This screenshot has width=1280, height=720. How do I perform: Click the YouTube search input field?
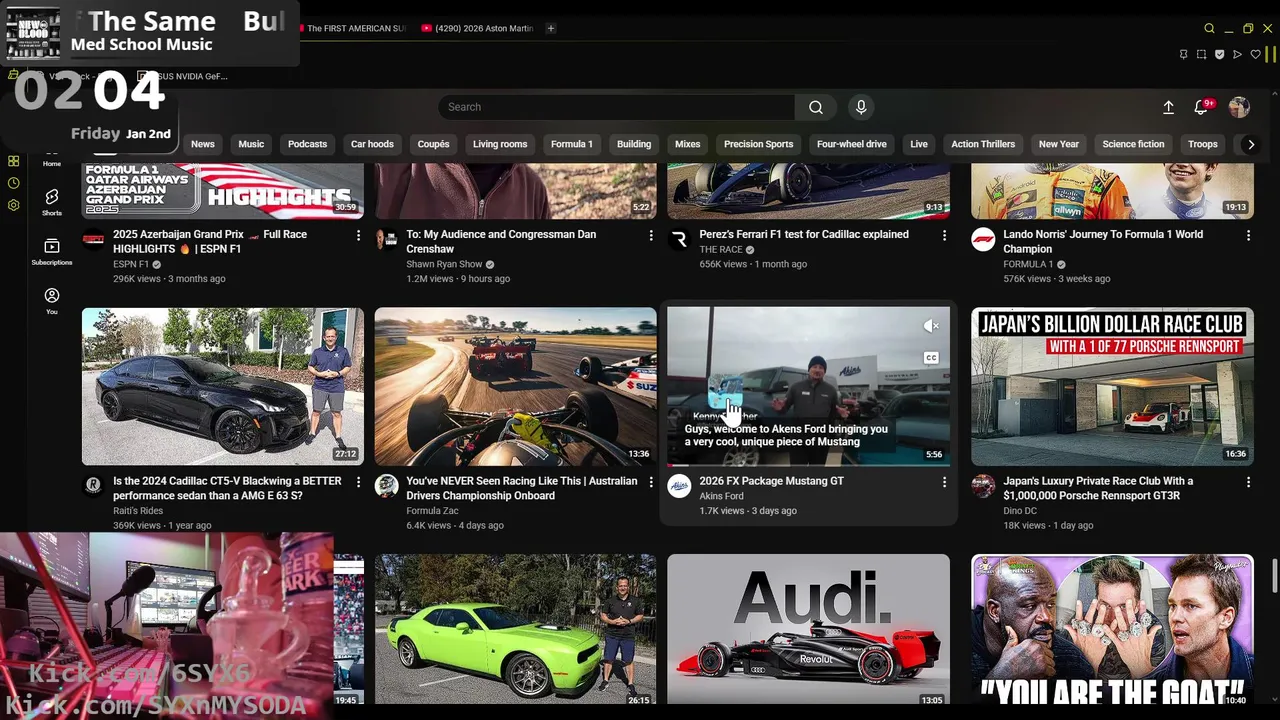click(616, 107)
